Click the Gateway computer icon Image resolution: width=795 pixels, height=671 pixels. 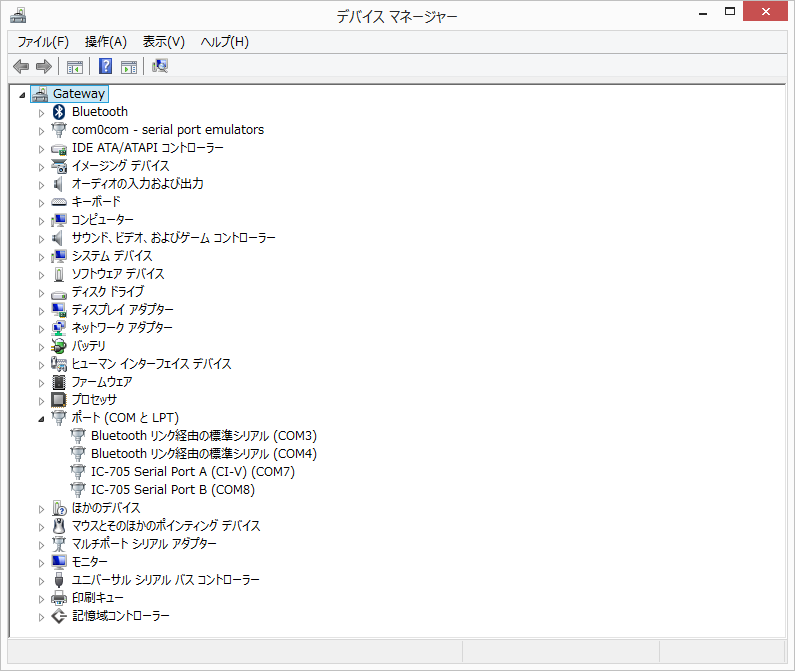(x=40, y=94)
